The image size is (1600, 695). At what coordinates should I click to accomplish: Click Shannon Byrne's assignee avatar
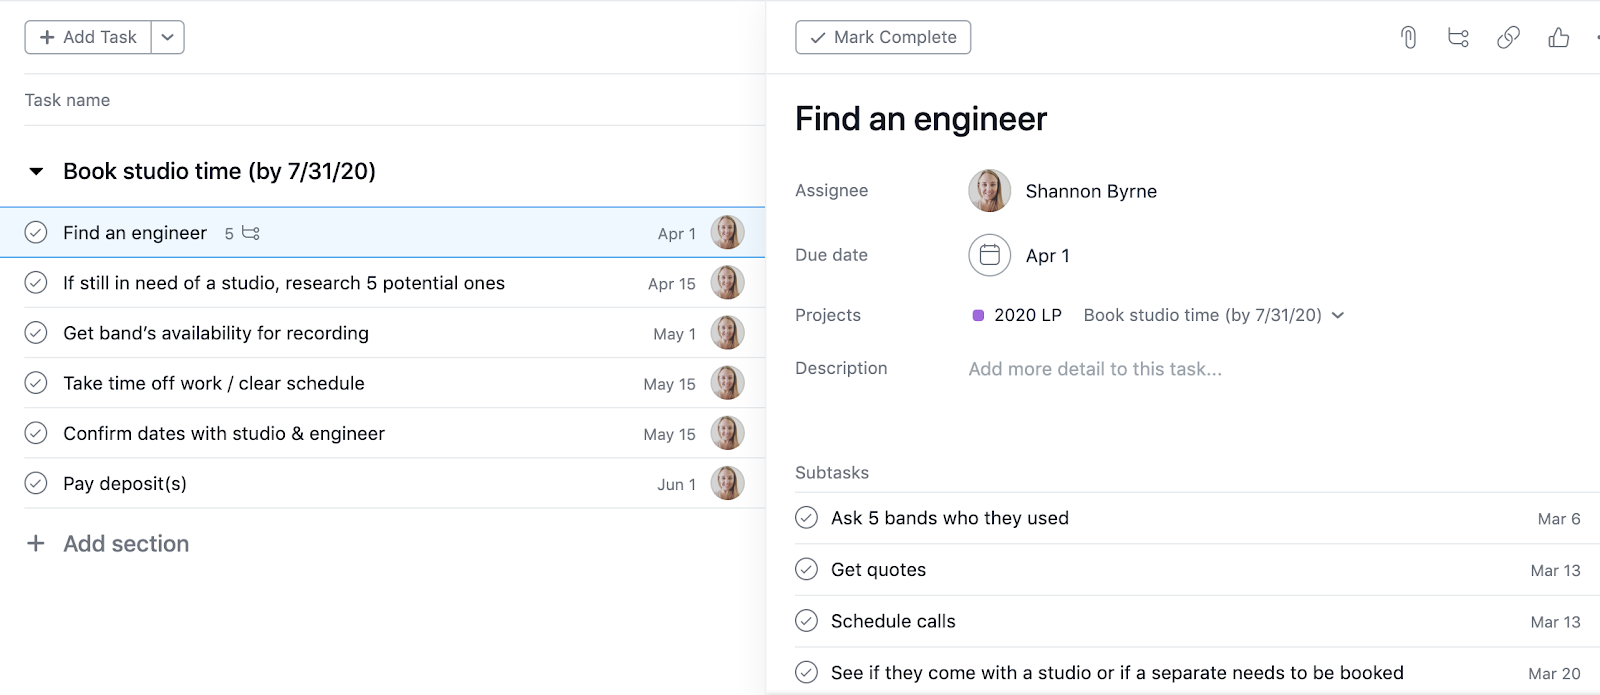coord(989,191)
